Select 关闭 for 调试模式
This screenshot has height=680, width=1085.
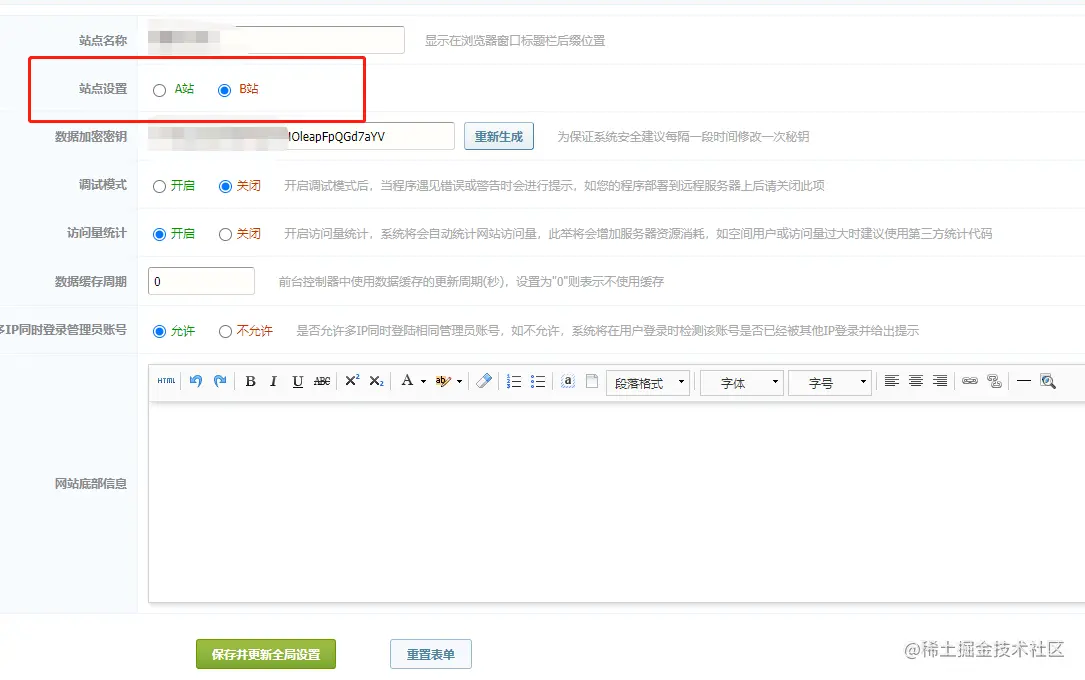[x=225, y=187]
